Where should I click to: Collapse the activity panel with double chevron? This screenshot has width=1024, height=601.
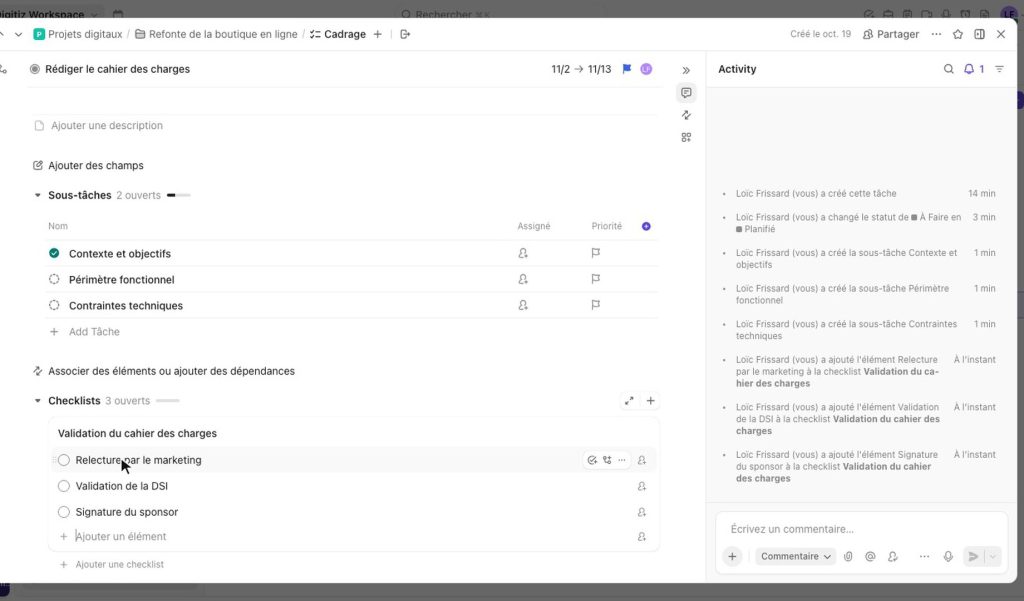[x=686, y=71]
